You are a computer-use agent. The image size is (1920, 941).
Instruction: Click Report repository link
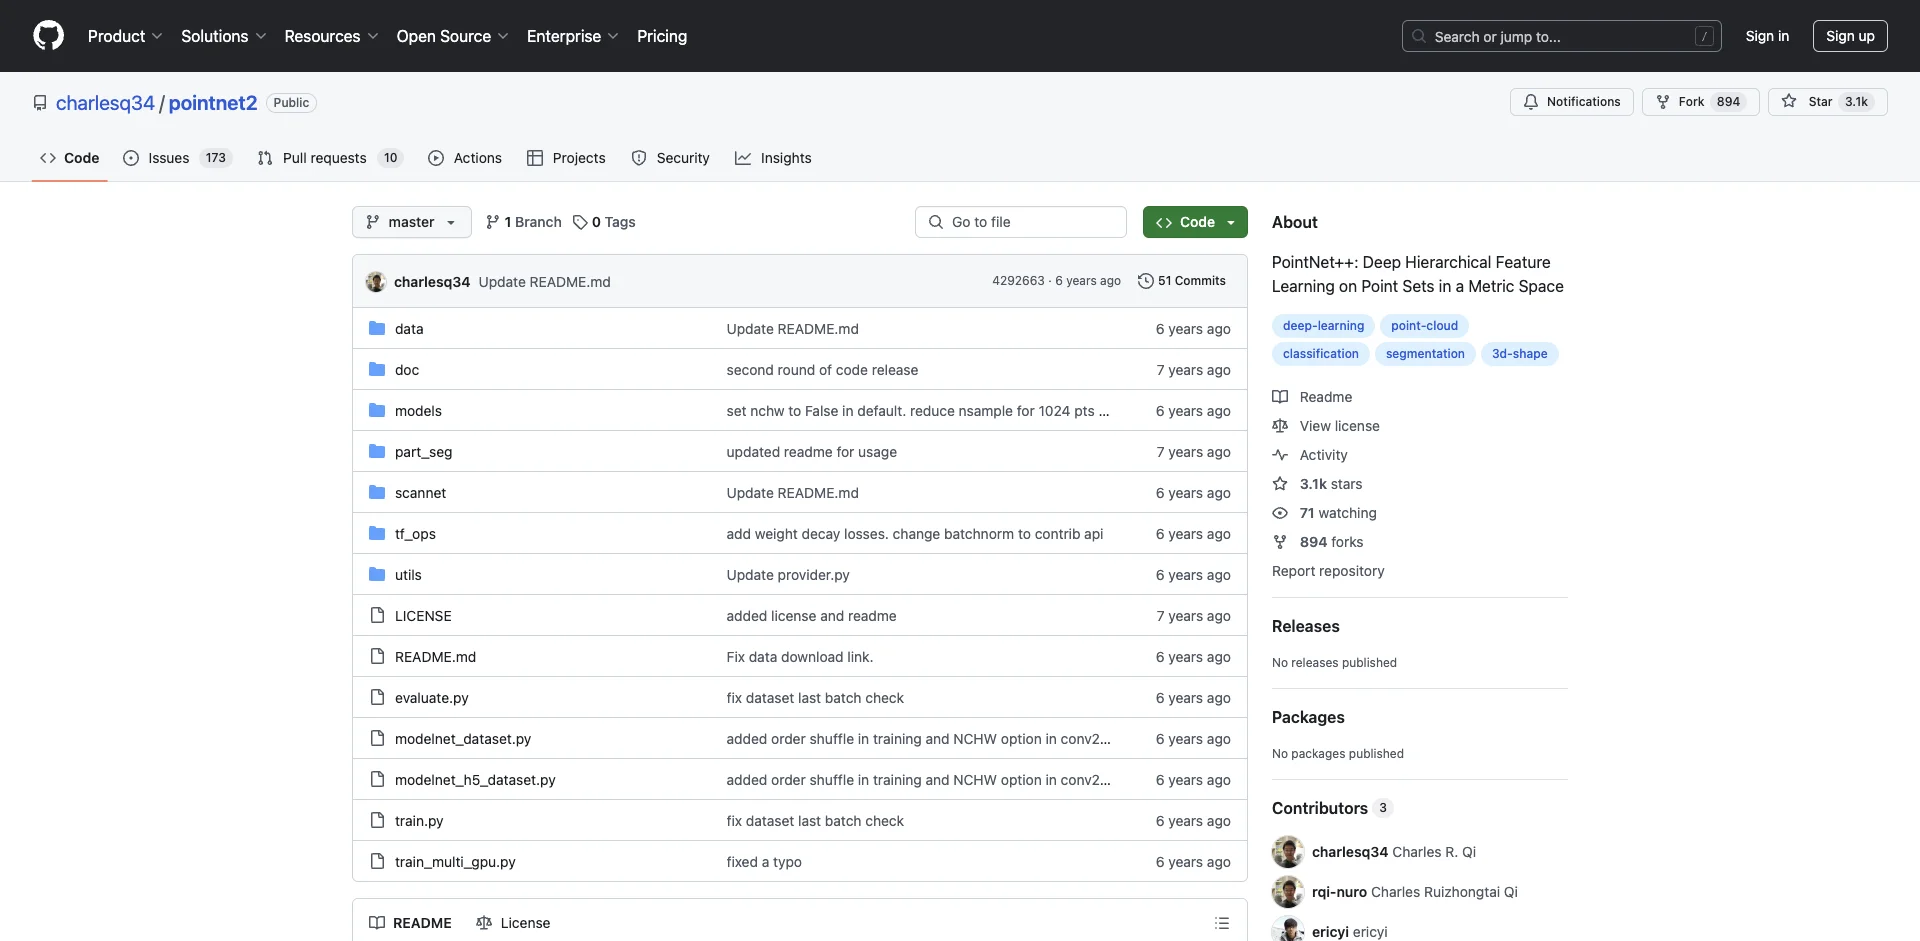point(1328,571)
